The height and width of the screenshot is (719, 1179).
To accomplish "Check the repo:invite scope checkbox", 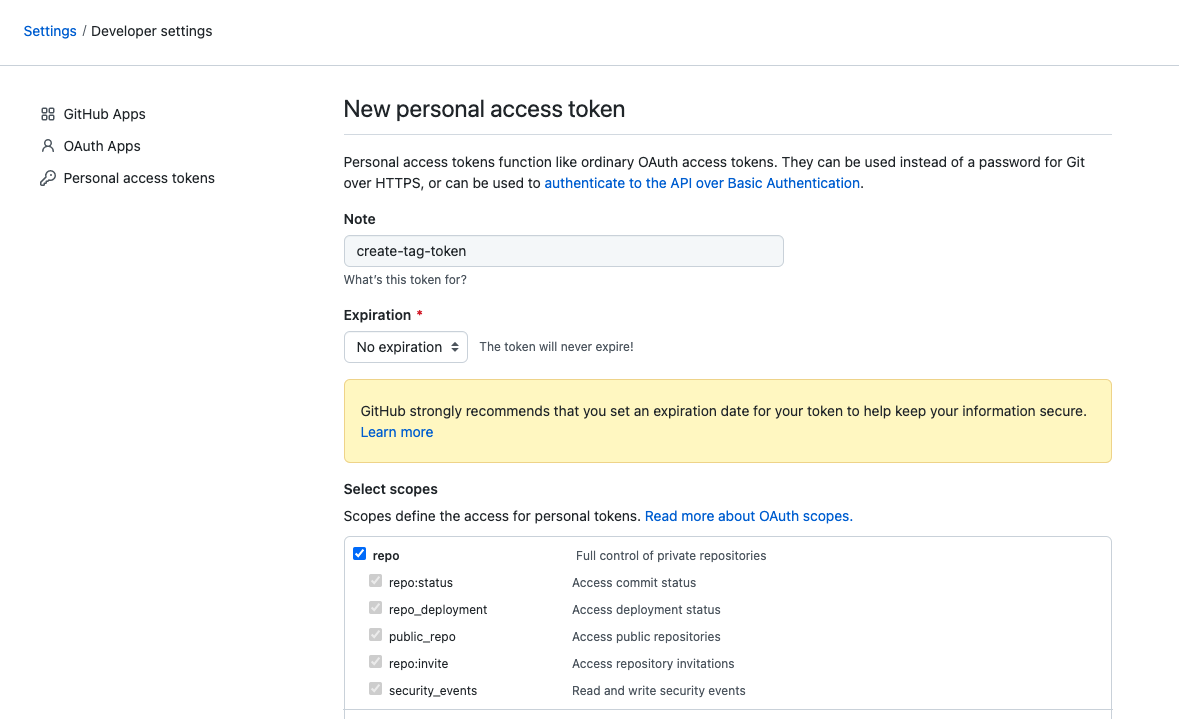I will [x=375, y=661].
